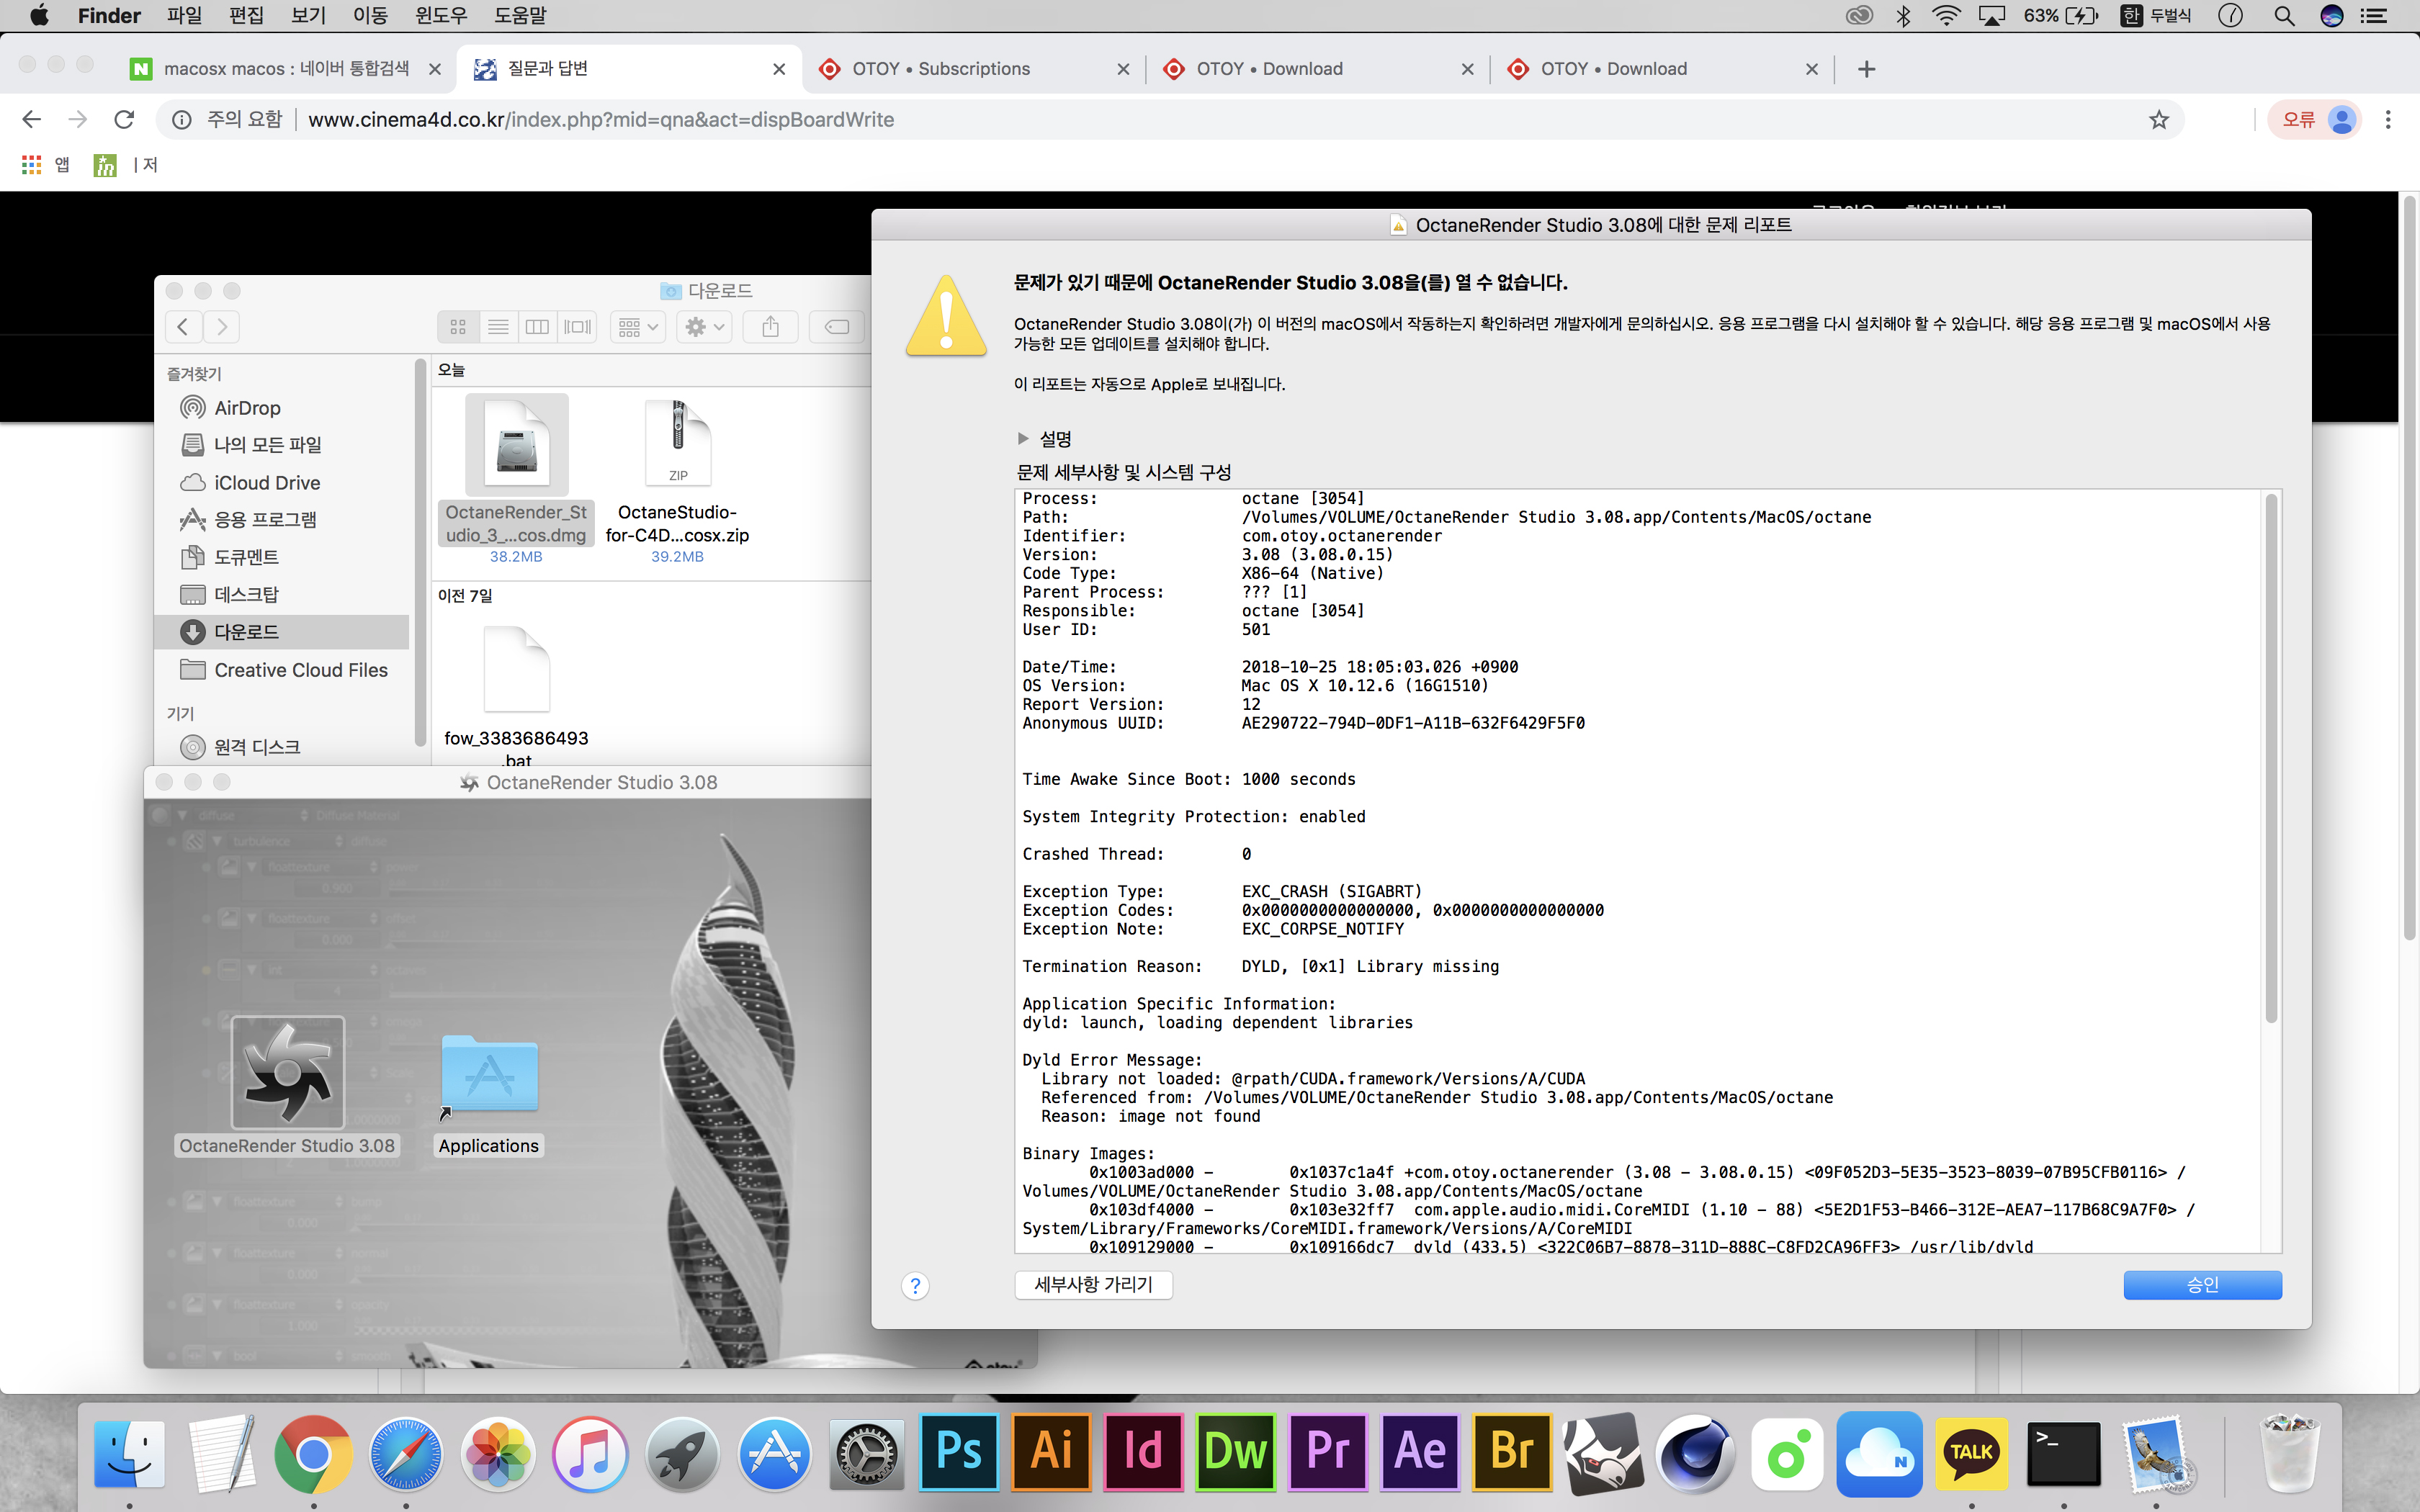Switch Finder to Cover Flow view
Screen dimensions: 2420x1512
click(x=578, y=327)
